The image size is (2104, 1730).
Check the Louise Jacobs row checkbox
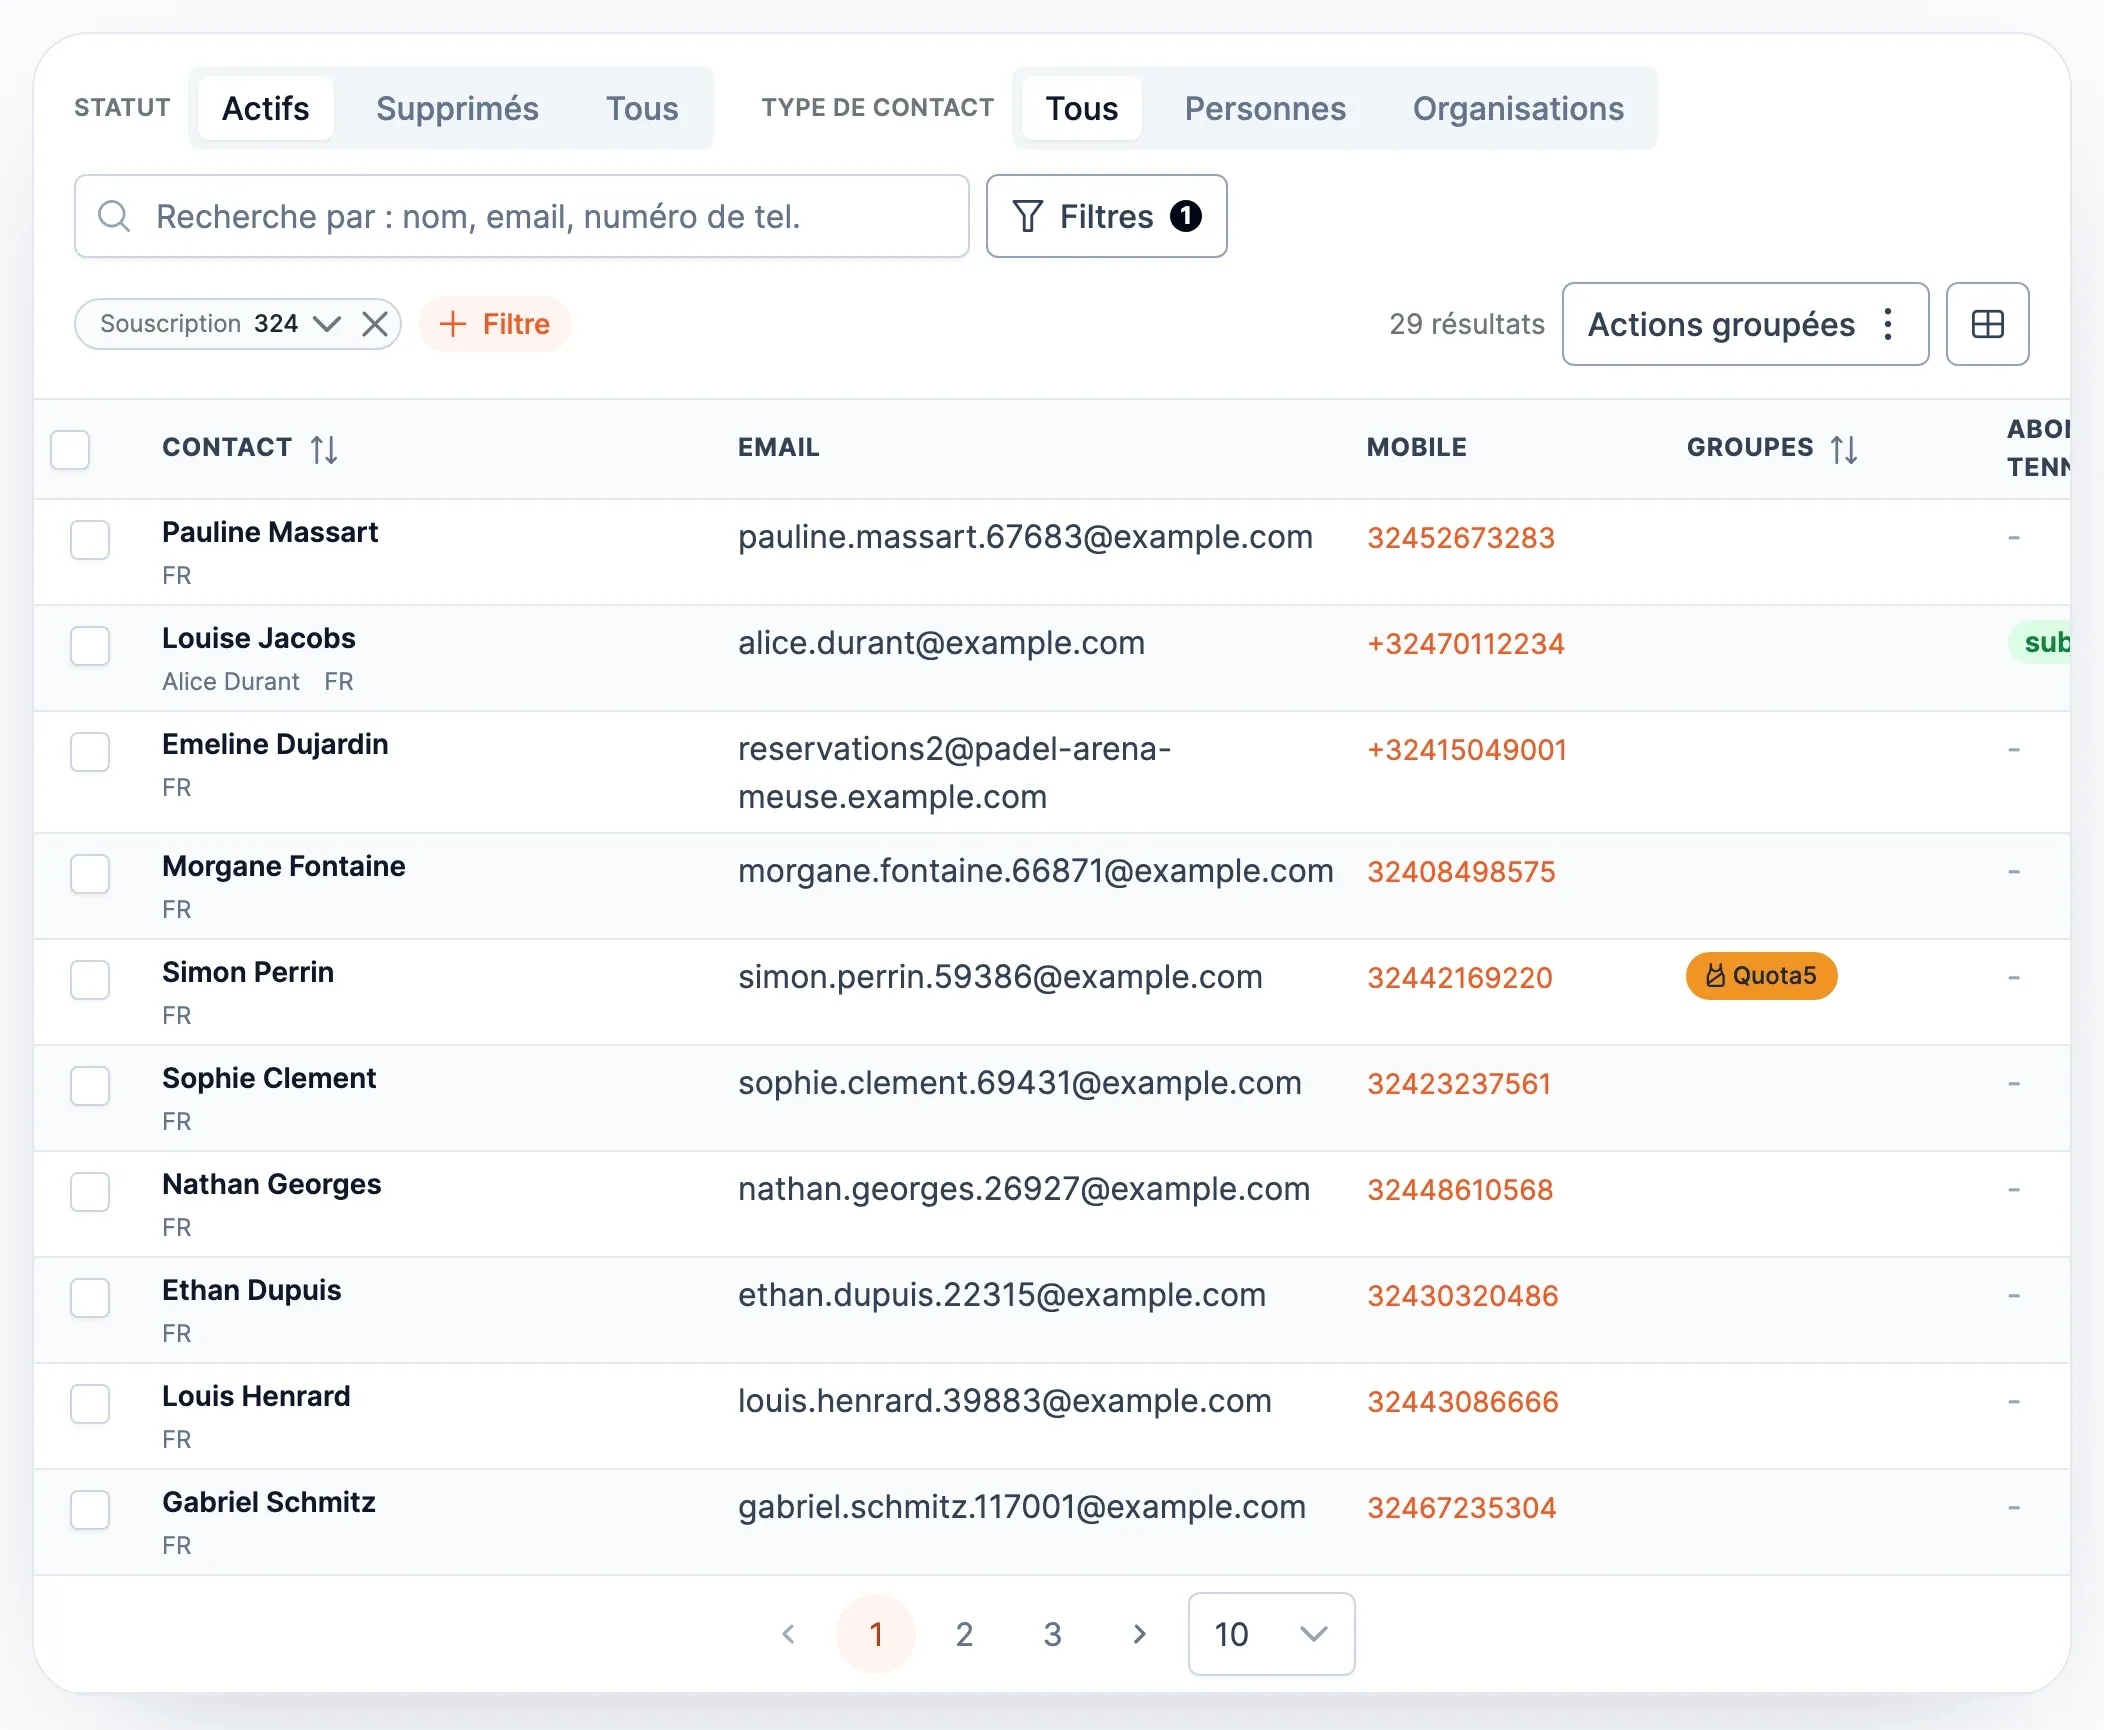90,646
